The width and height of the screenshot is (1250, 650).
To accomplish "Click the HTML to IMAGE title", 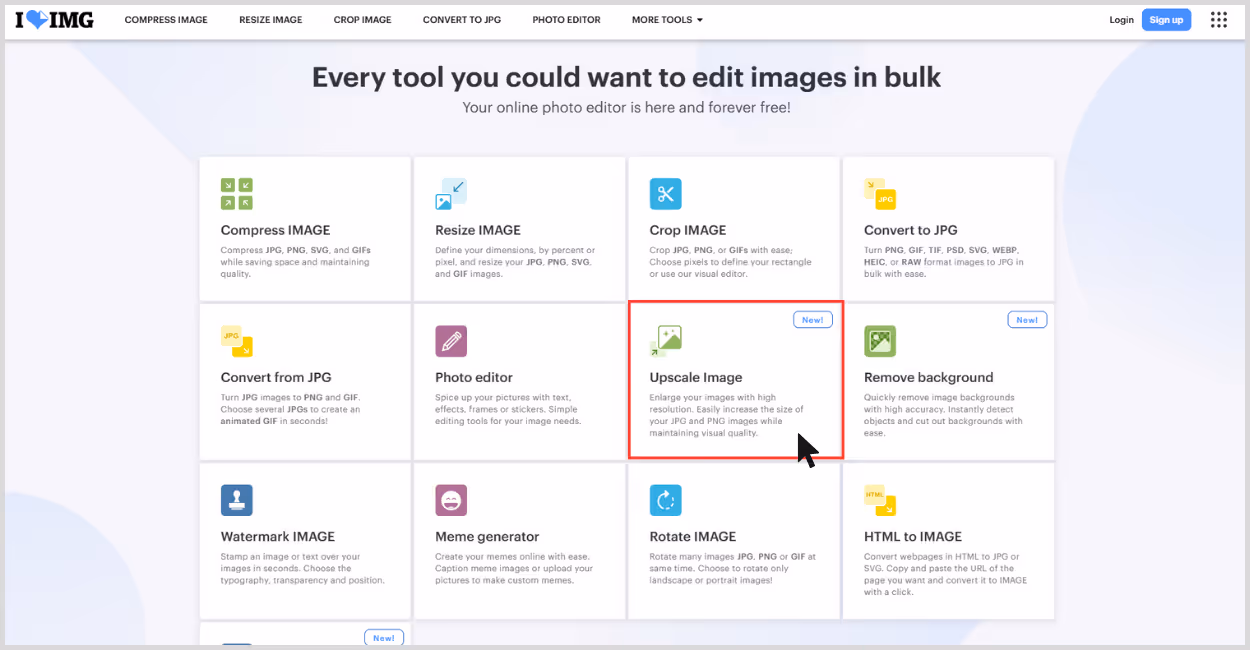I will (x=913, y=536).
